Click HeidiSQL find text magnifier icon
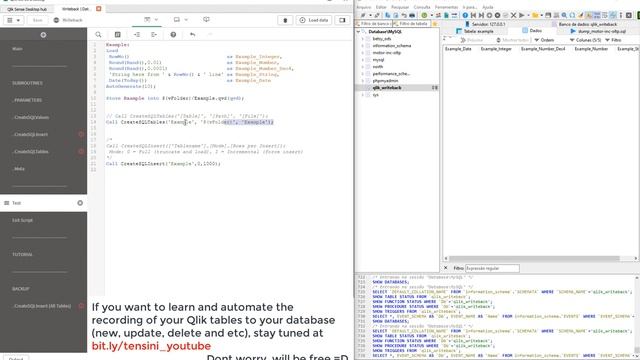Viewport: 640px width, 360px height. pyautogui.click(x=564, y=15)
